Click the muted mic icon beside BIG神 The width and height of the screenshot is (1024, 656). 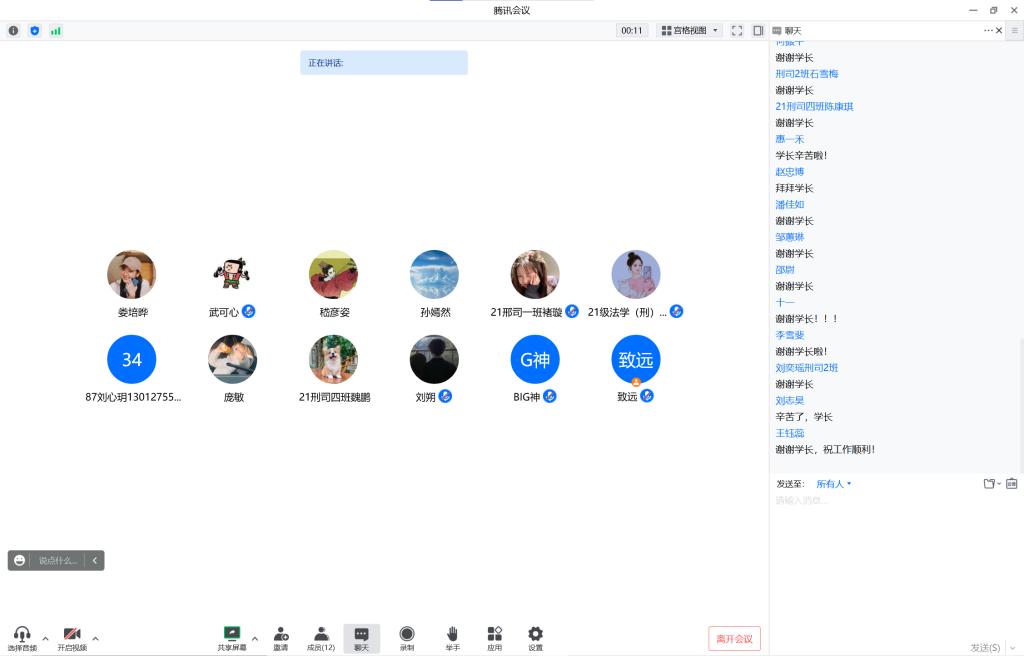[x=550, y=396]
